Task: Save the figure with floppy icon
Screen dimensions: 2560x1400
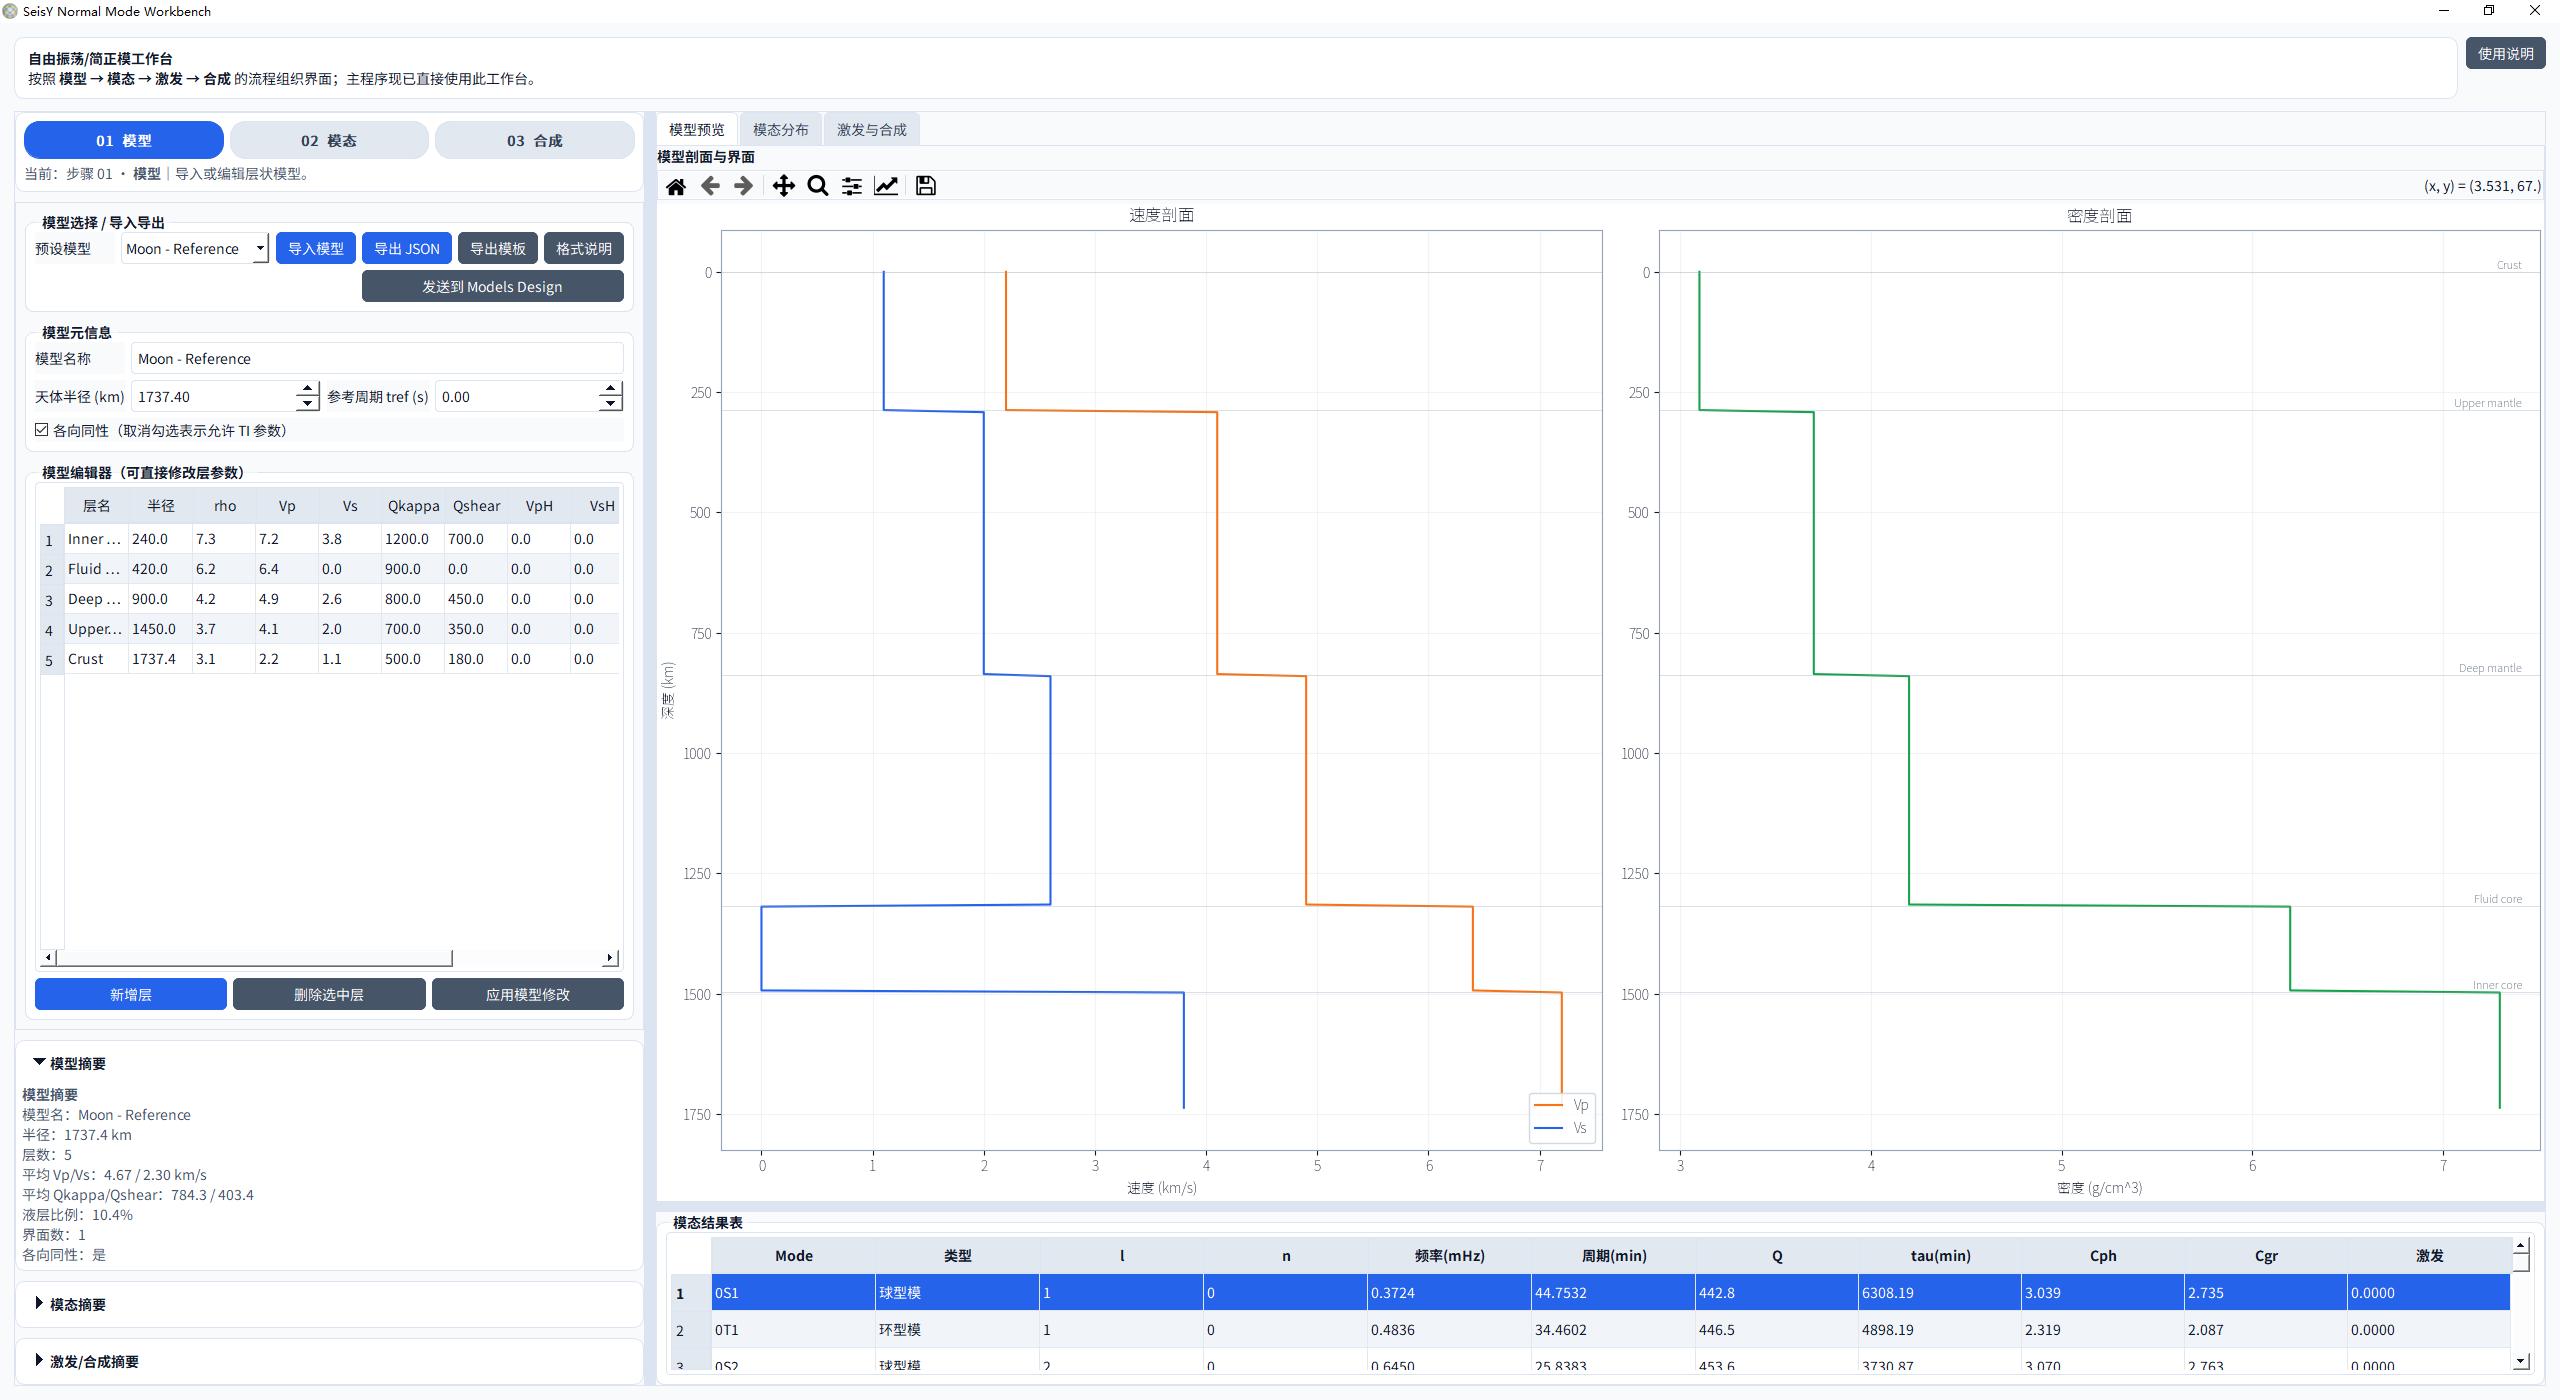Action: click(x=926, y=186)
